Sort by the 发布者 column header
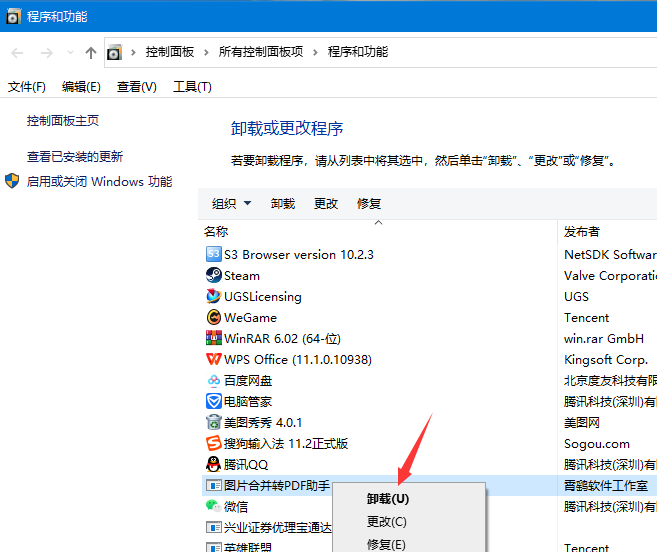The width and height of the screenshot is (657, 552). click(x=582, y=231)
